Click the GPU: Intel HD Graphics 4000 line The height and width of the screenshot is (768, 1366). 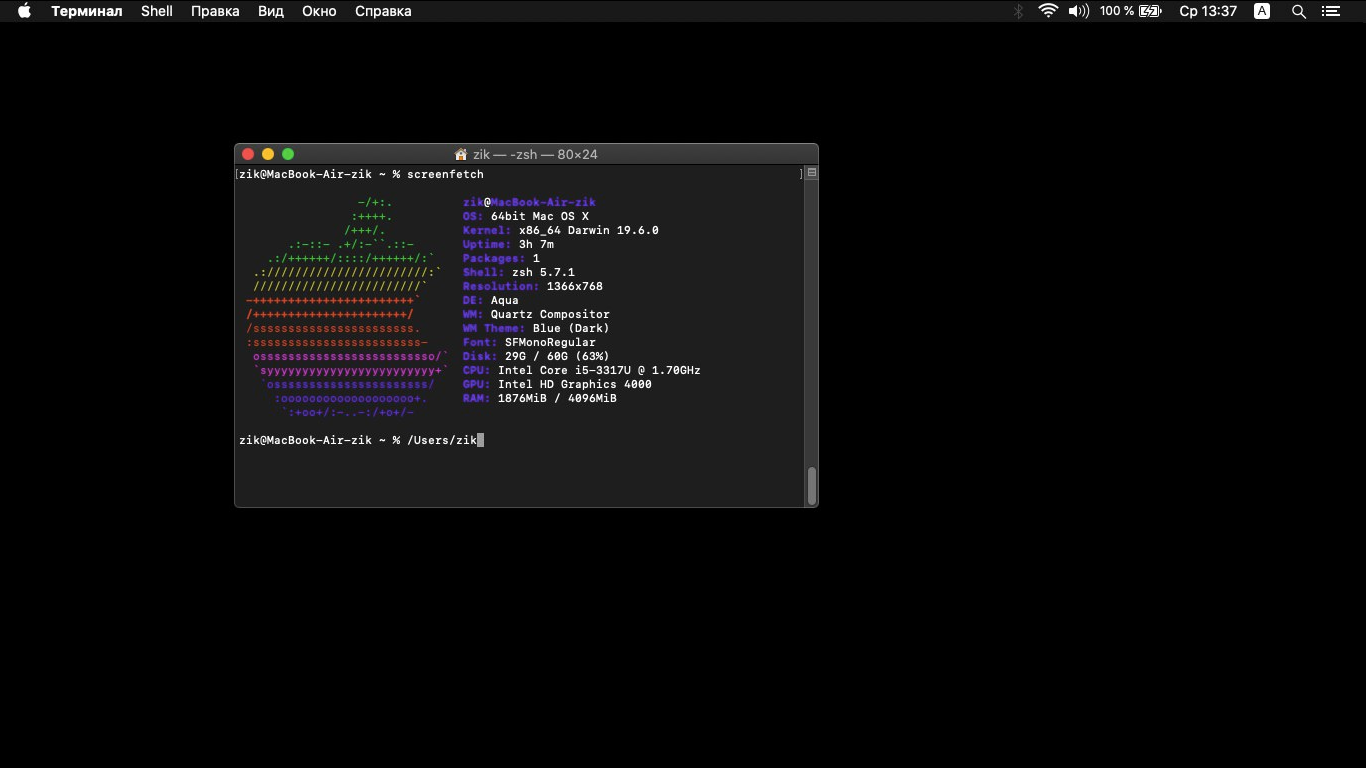click(x=557, y=384)
